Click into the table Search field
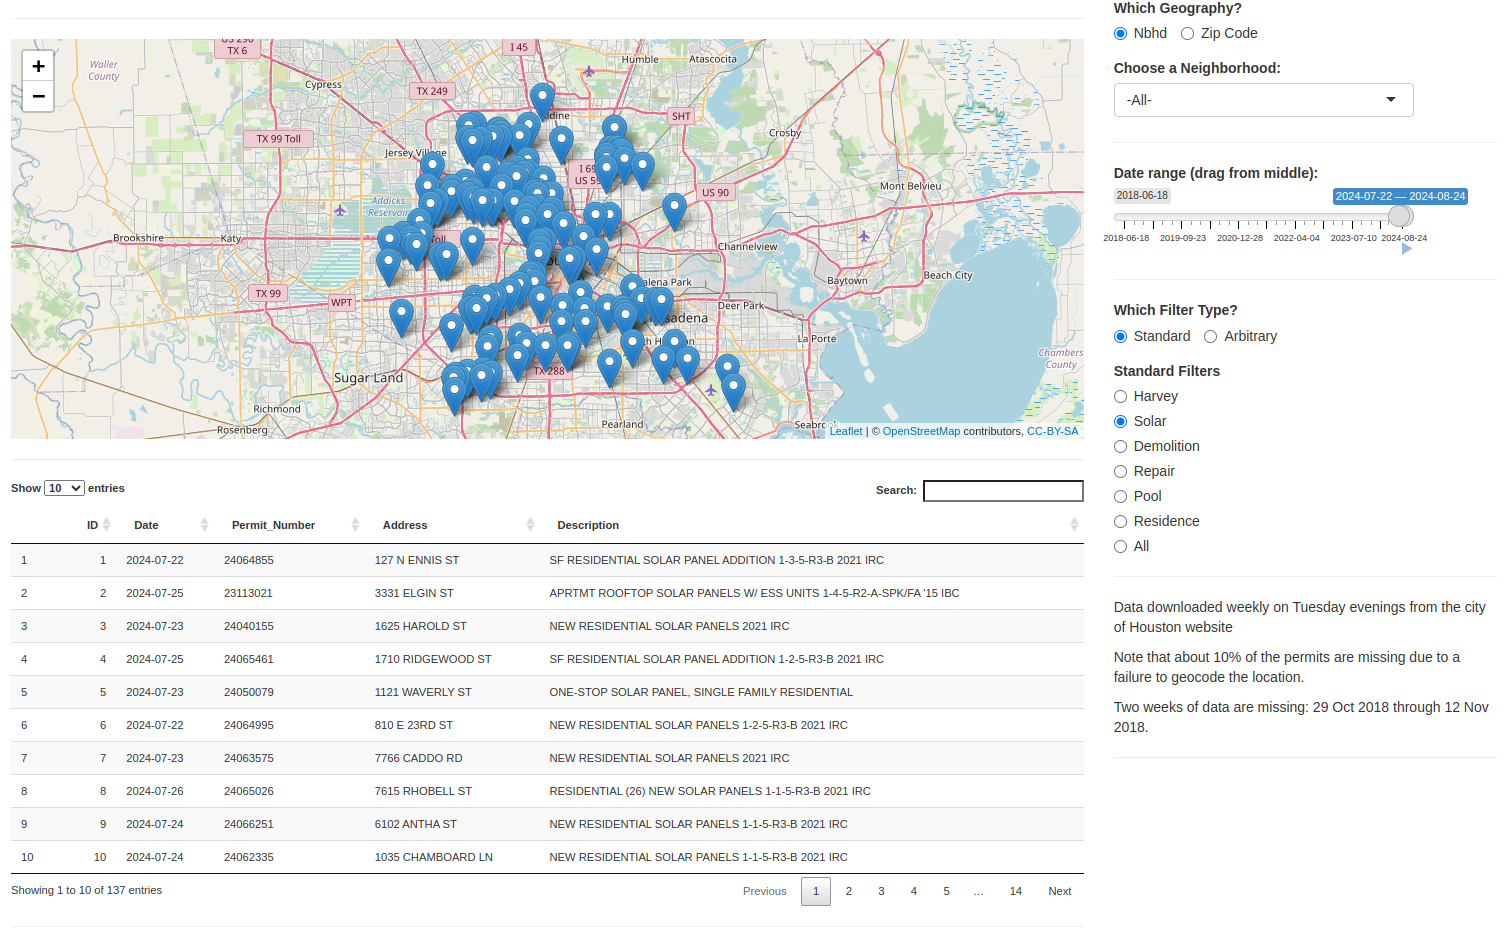The width and height of the screenshot is (1512, 933). click(1002, 490)
